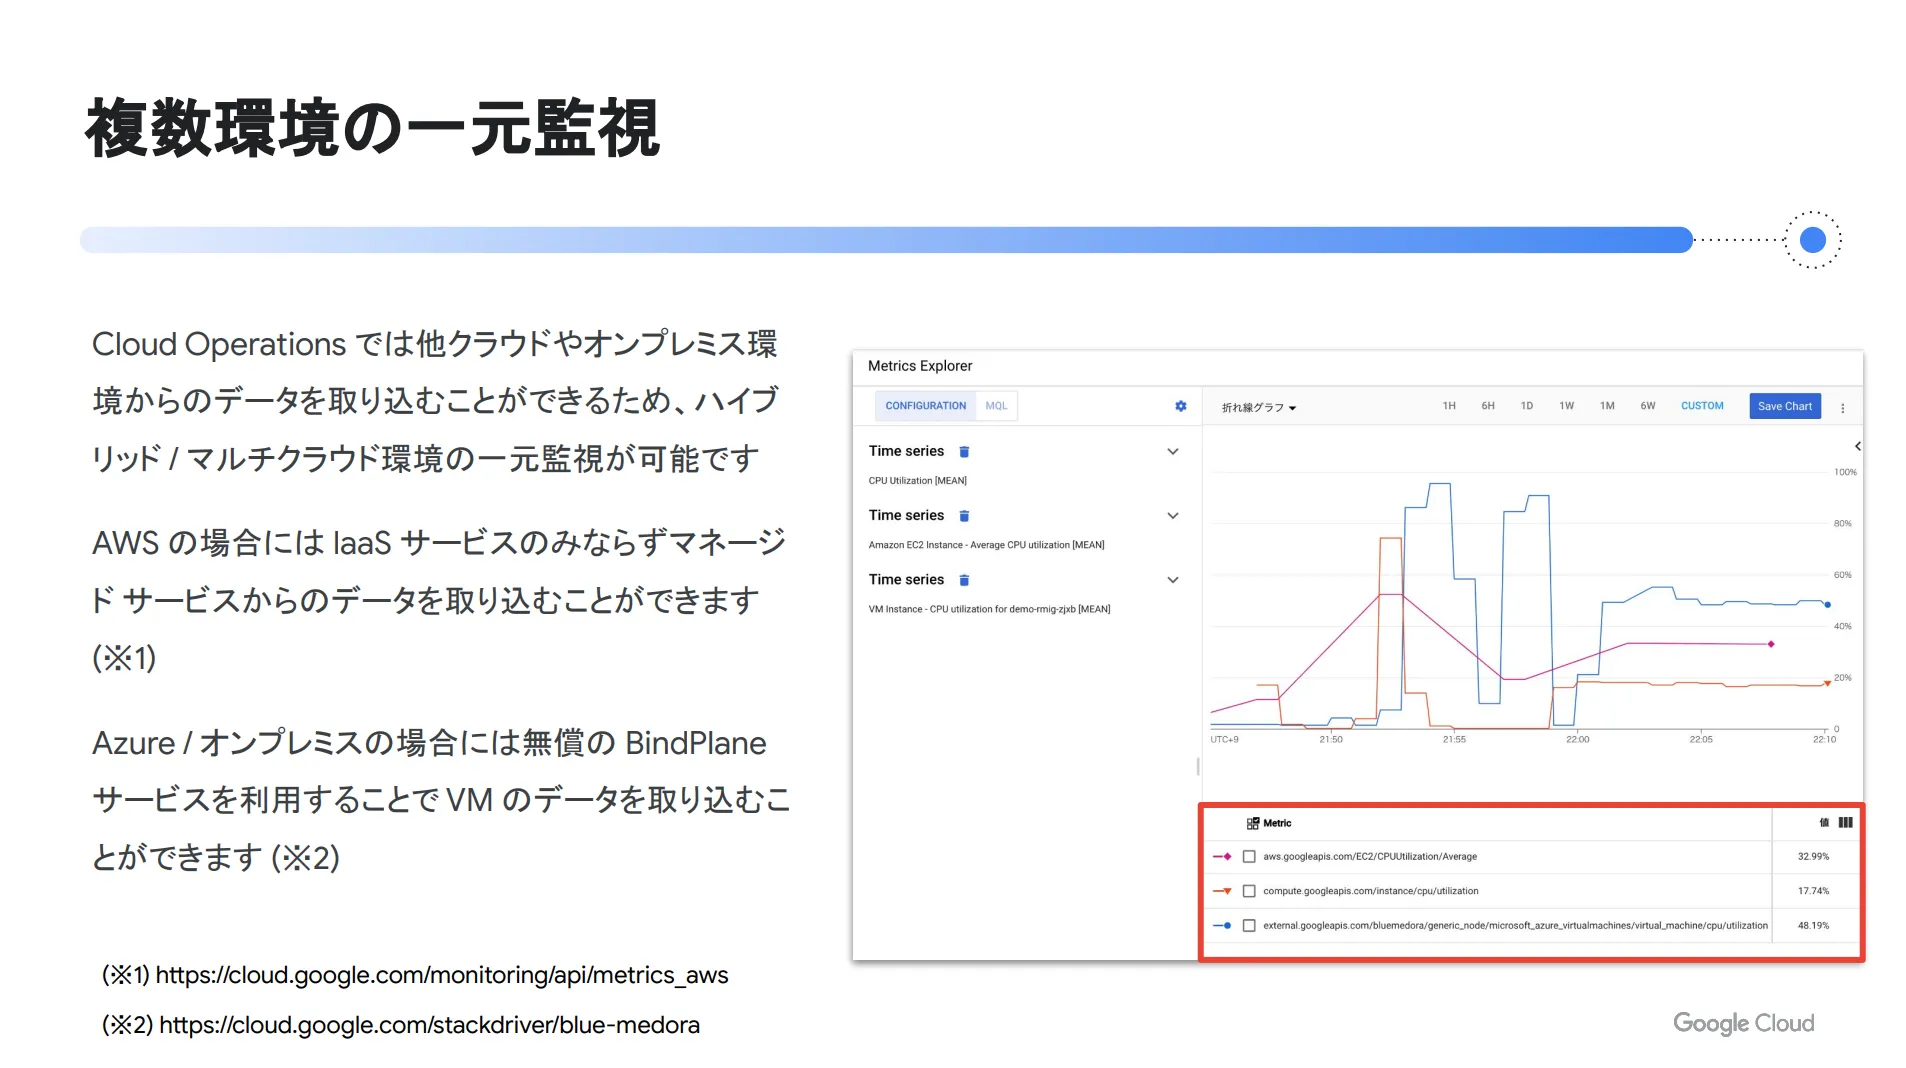Click the 値 value column header
1906x1068 pixels.
(x=1824, y=823)
